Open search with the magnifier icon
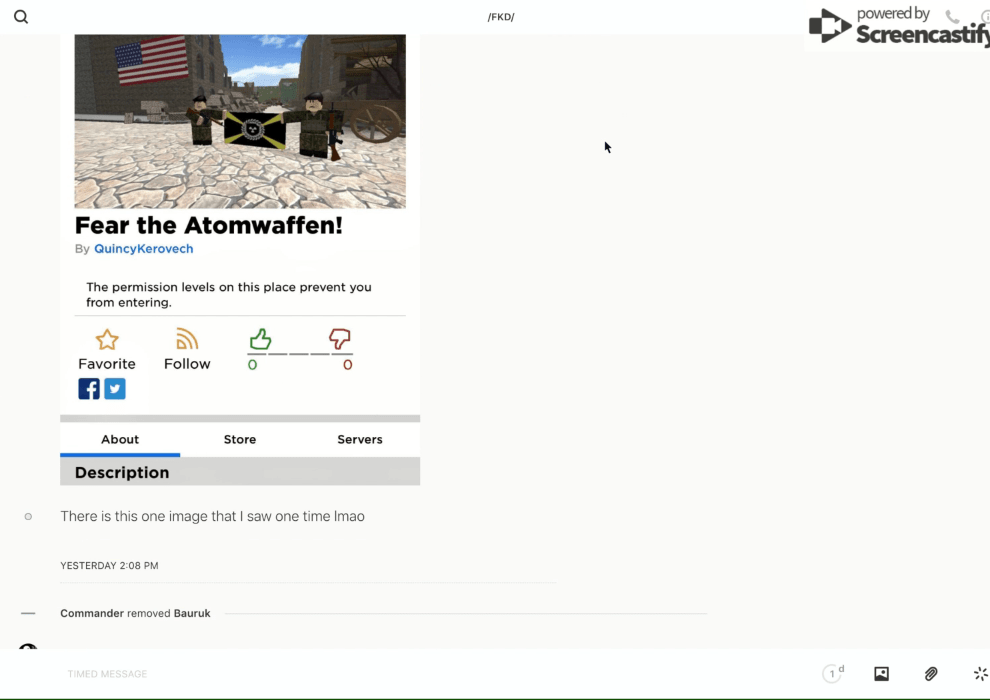The image size is (990, 700). point(21,17)
